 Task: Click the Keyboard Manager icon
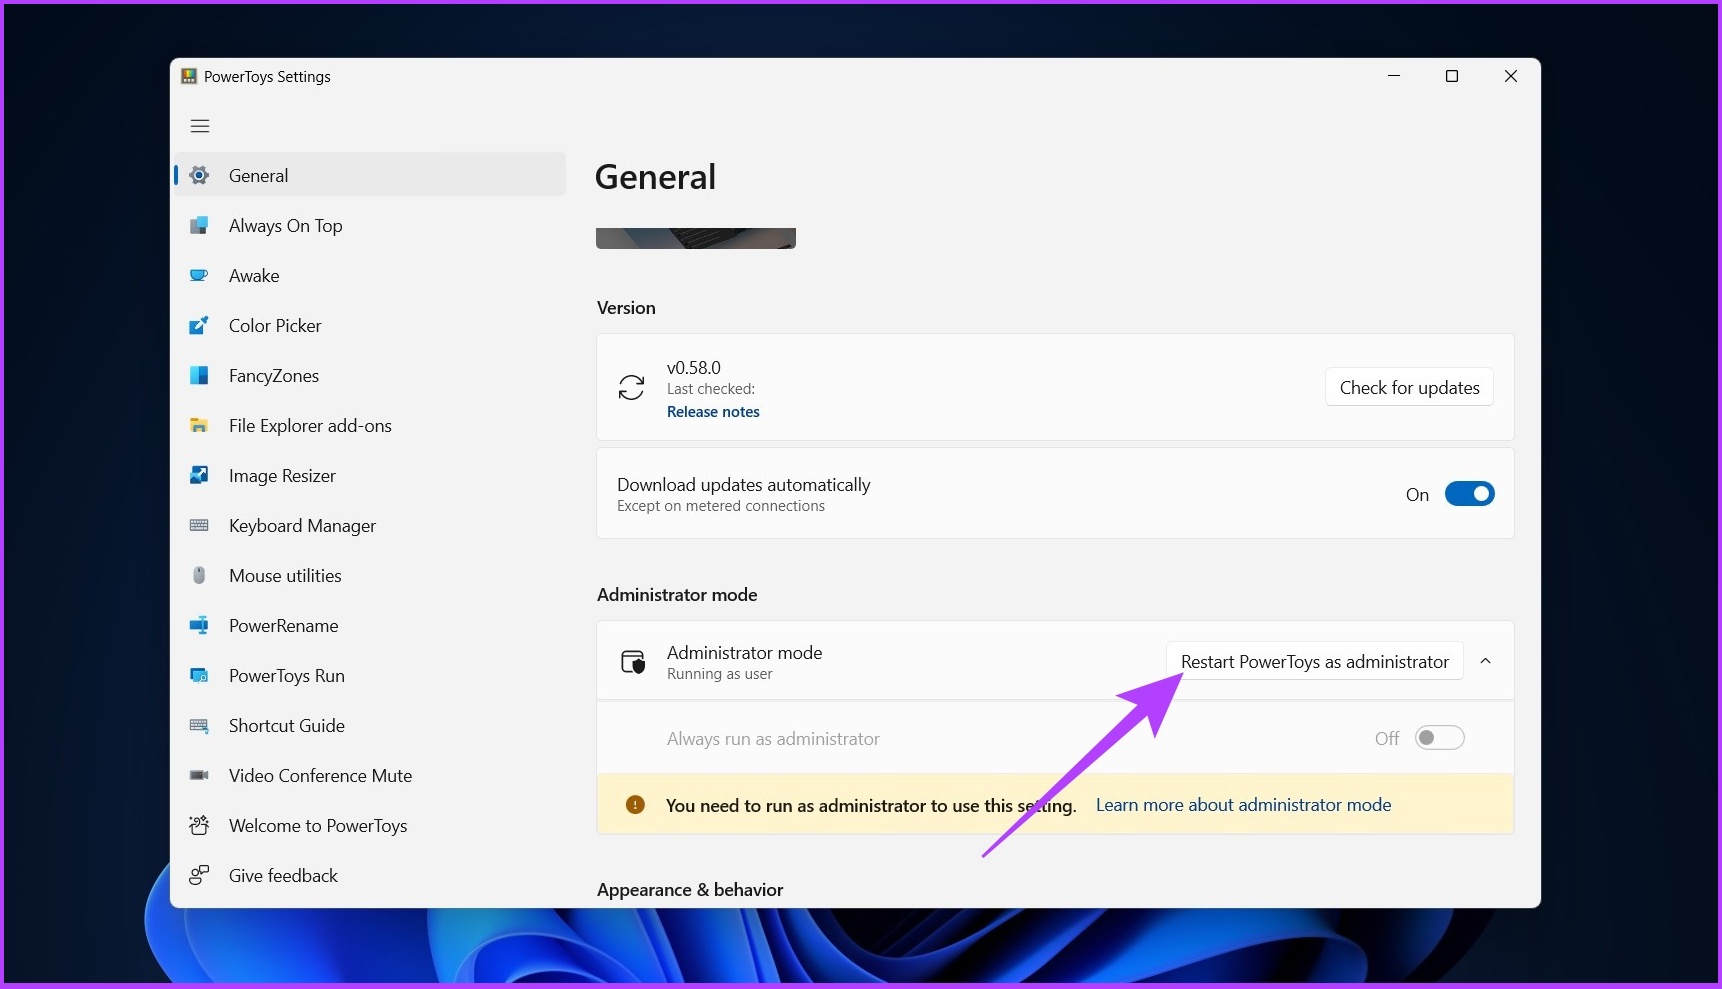point(199,525)
